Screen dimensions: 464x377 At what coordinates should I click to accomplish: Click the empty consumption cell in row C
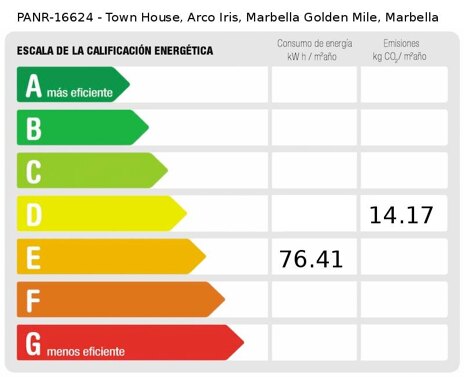[x=314, y=170]
